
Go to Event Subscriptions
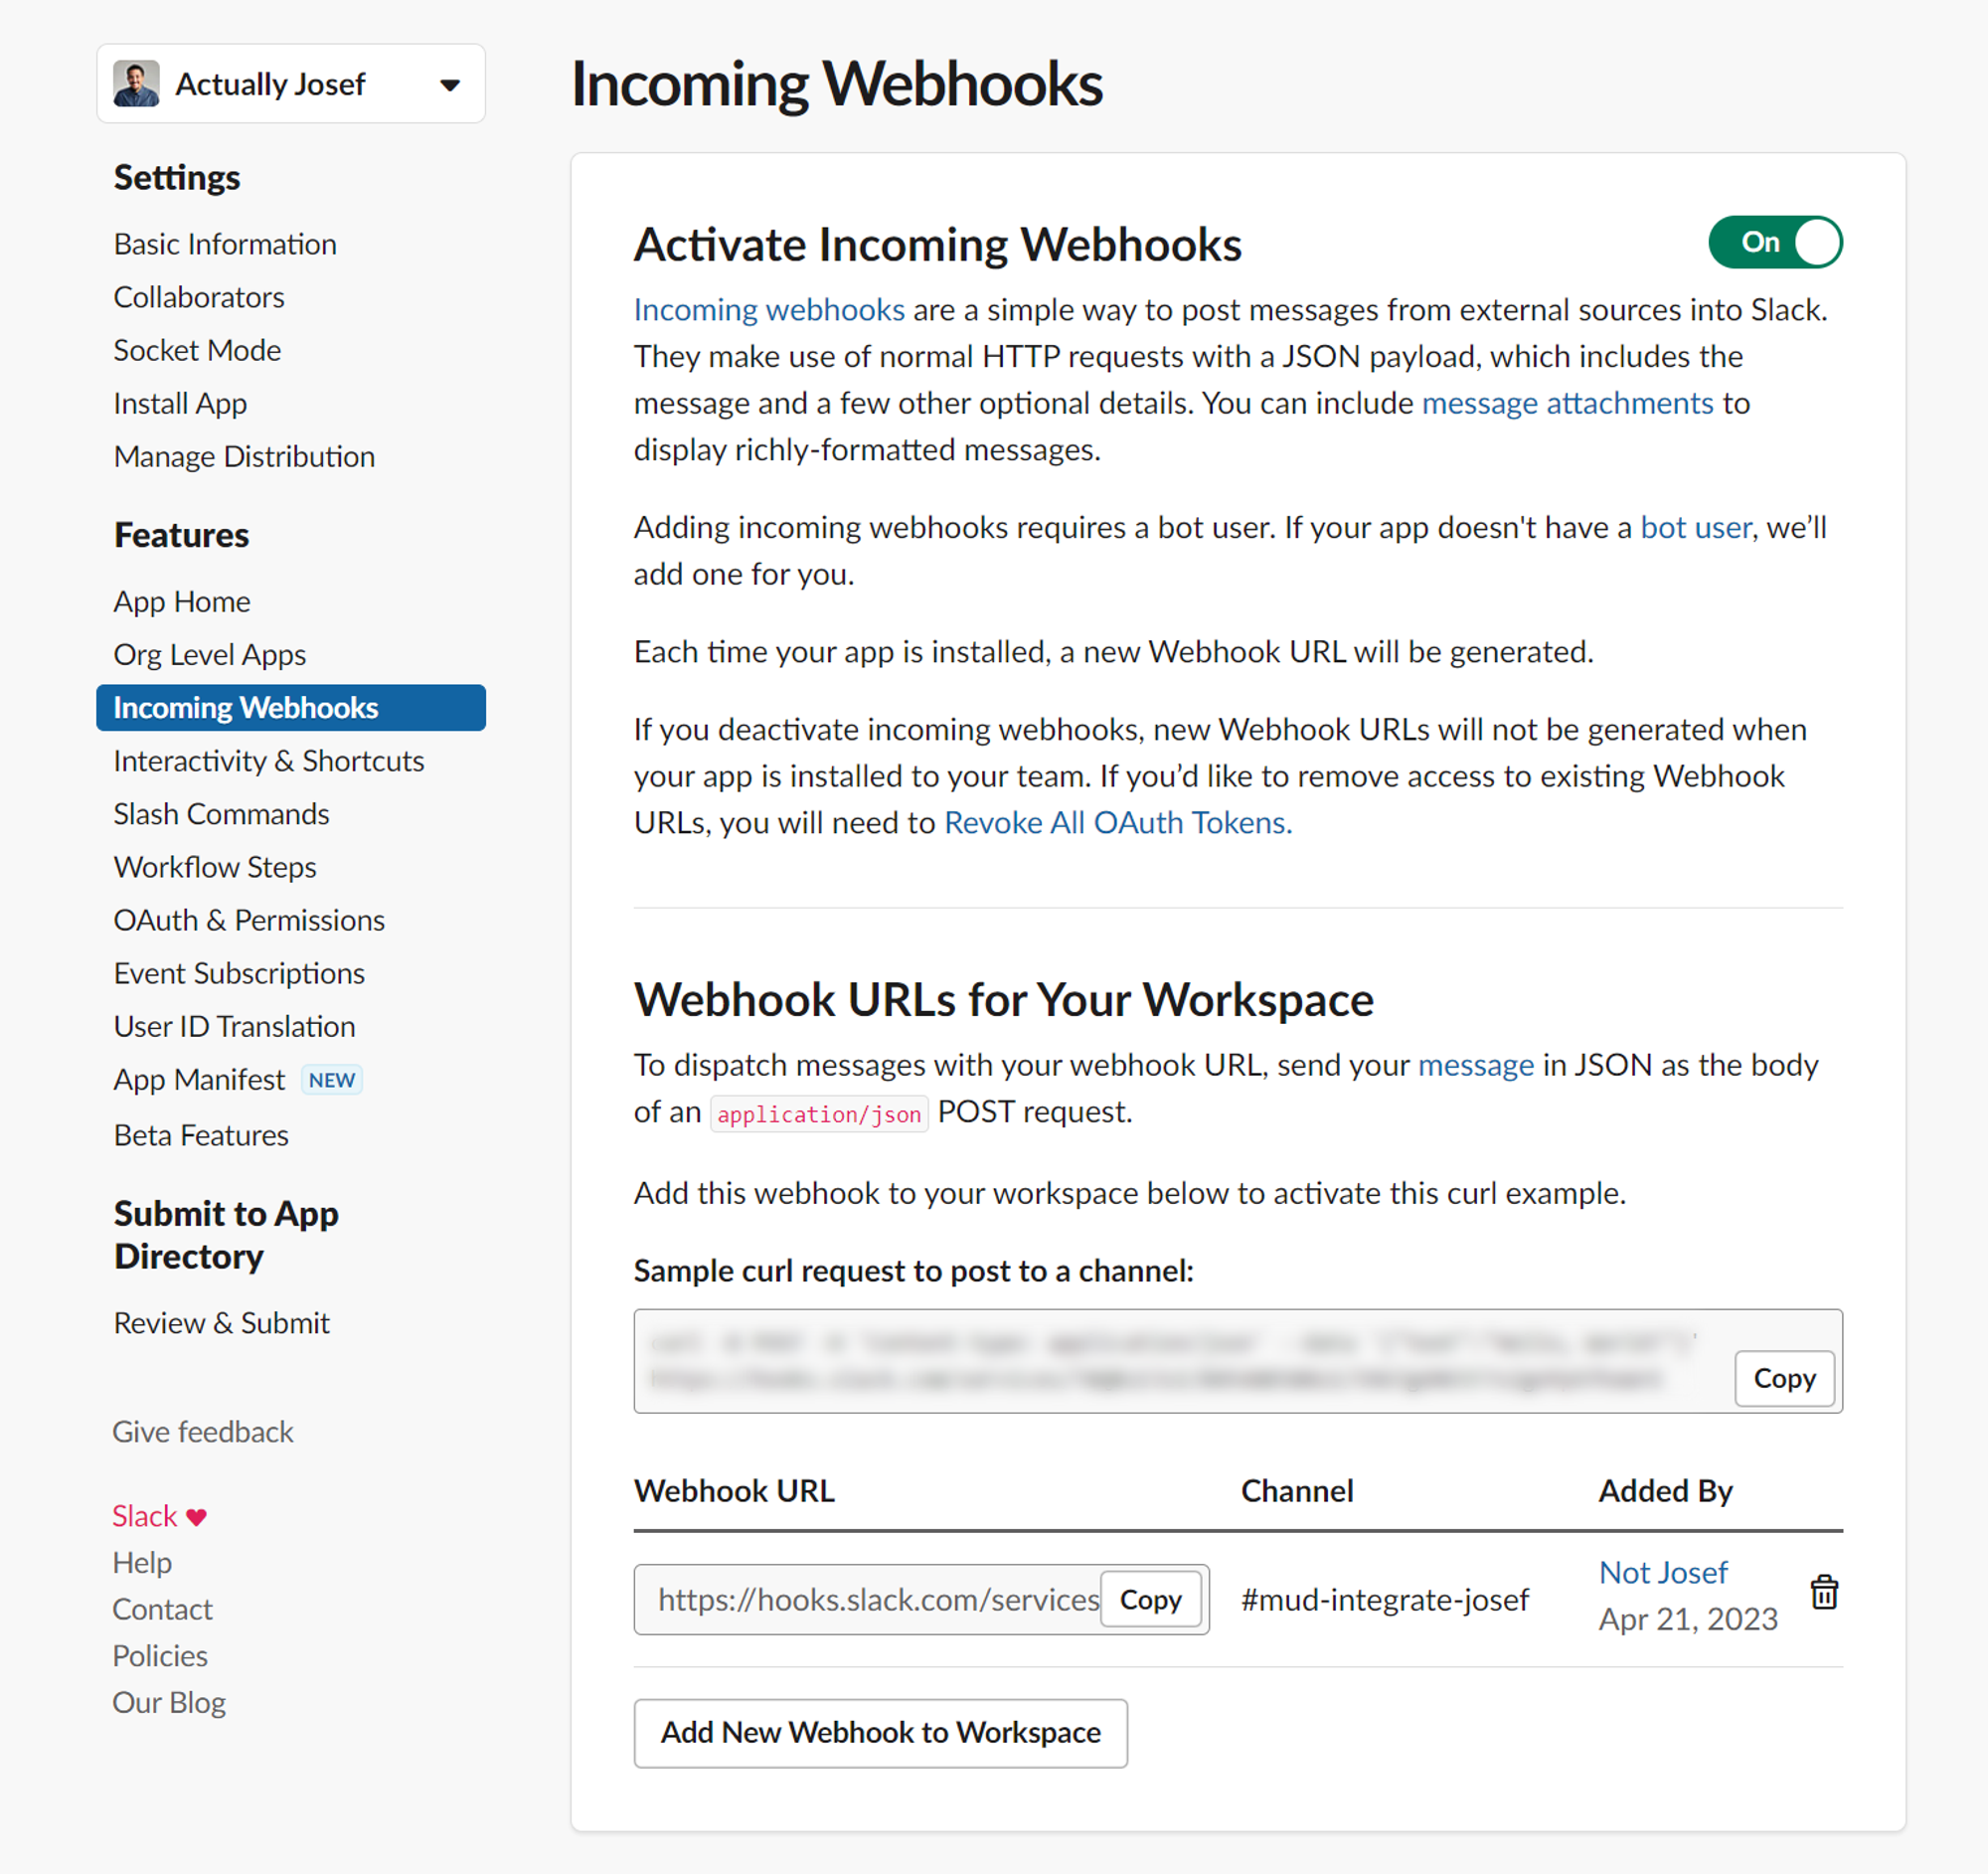click(239, 972)
